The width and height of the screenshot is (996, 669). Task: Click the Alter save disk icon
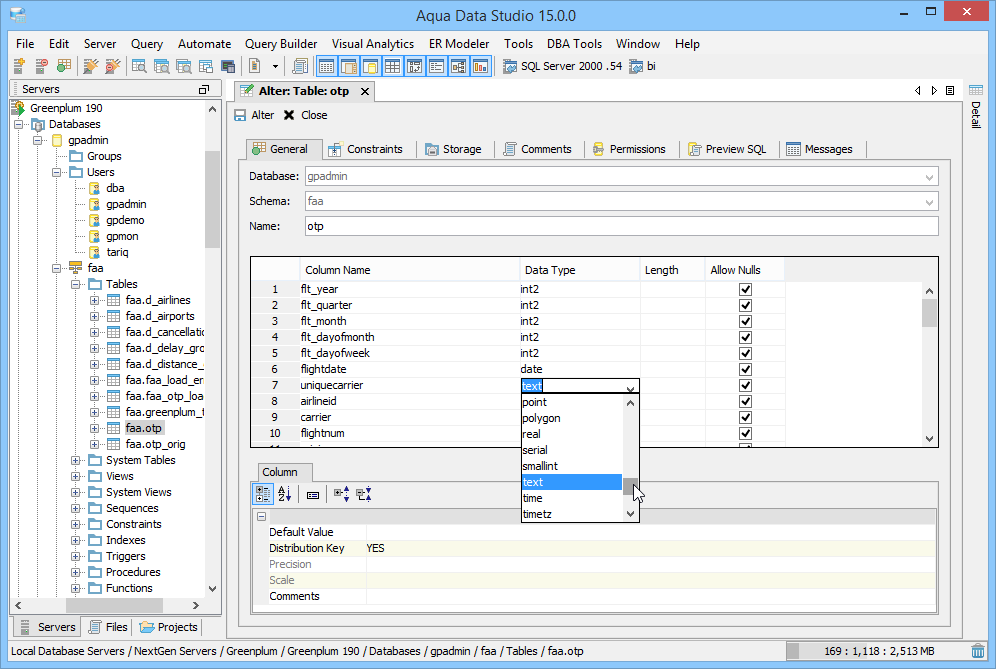point(240,115)
